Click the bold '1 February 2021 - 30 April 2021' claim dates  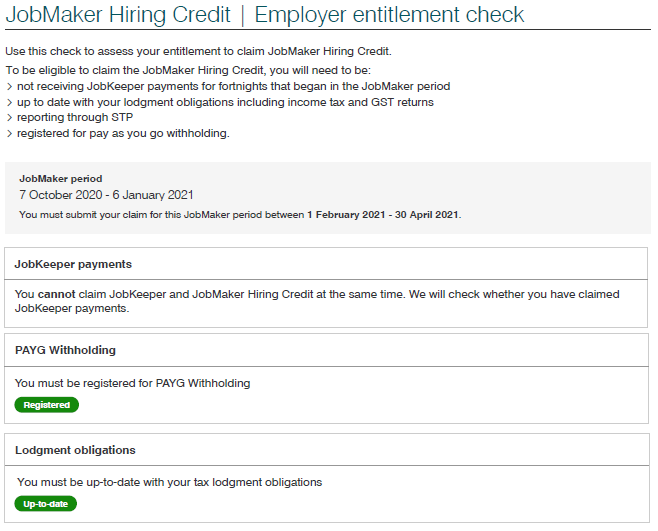click(383, 215)
